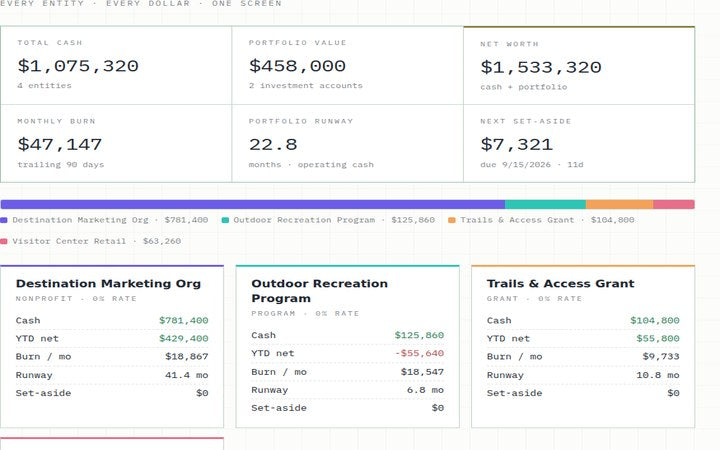Click 'months · operating cash' caption
This screenshot has height=450, width=720.
[x=311, y=164]
